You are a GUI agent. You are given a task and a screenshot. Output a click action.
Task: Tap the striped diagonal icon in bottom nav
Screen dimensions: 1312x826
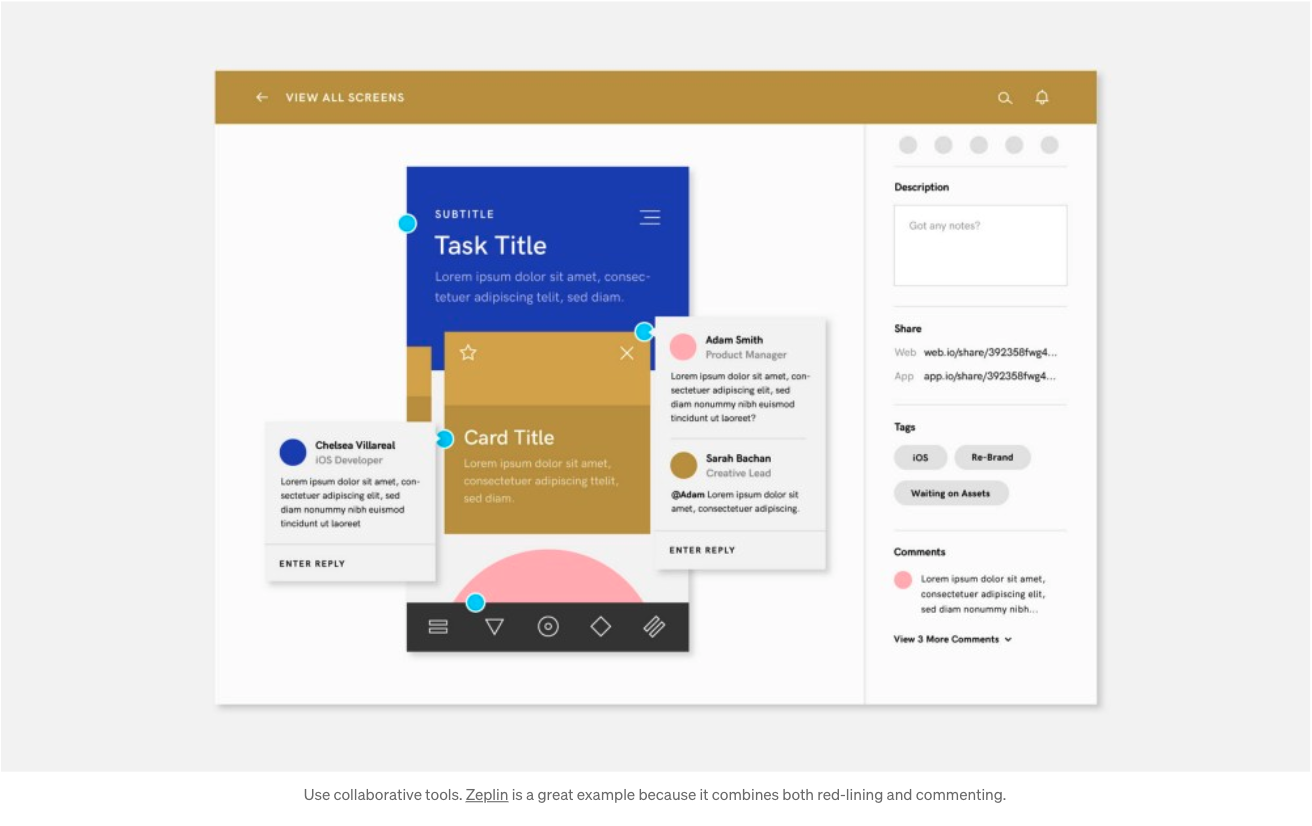(654, 627)
